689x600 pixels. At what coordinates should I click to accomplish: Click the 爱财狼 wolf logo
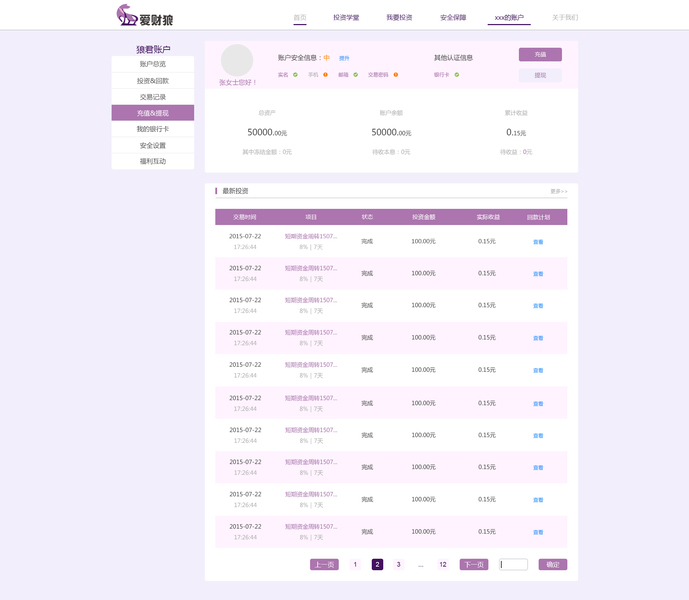(x=145, y=15)
